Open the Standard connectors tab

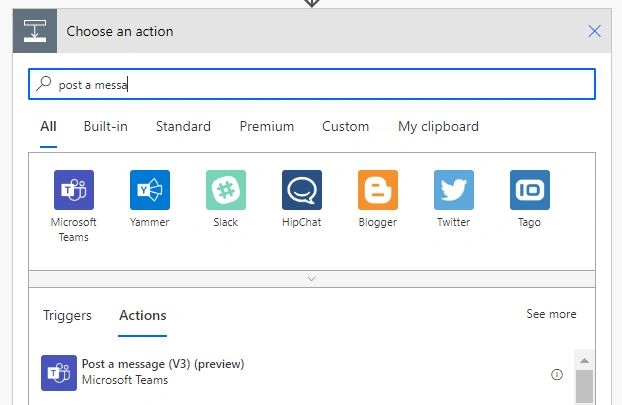click(x=183, y=127)
